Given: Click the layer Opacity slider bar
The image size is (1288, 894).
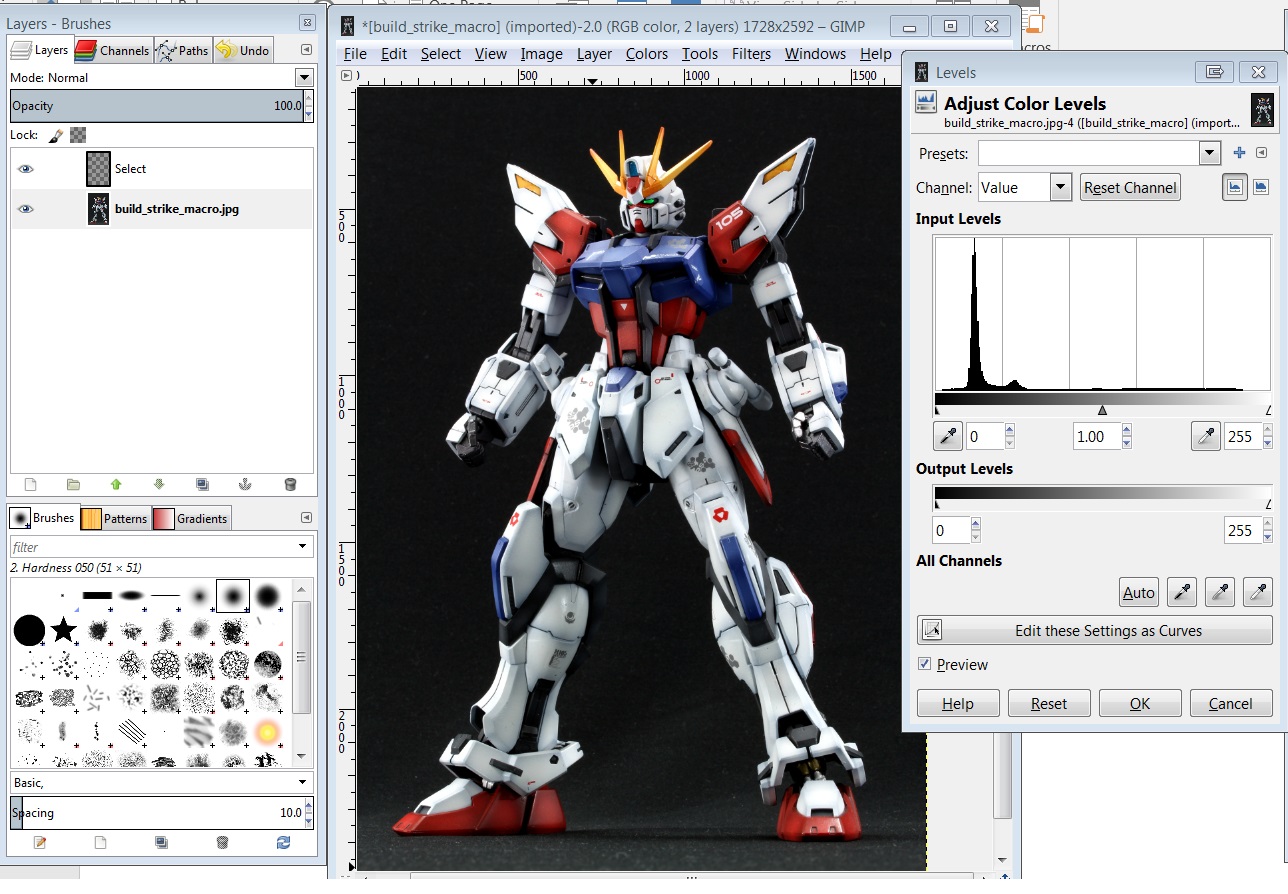Looking at the screenshot, I should 156,106.
